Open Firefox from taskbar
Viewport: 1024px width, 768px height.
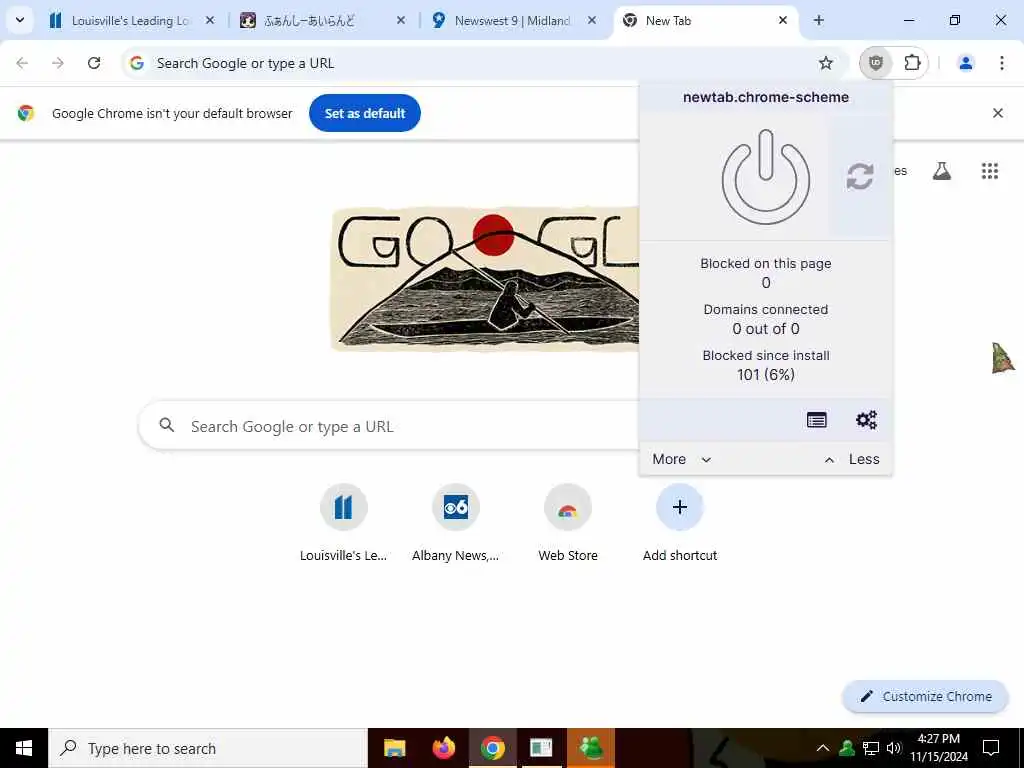point(443,748)
